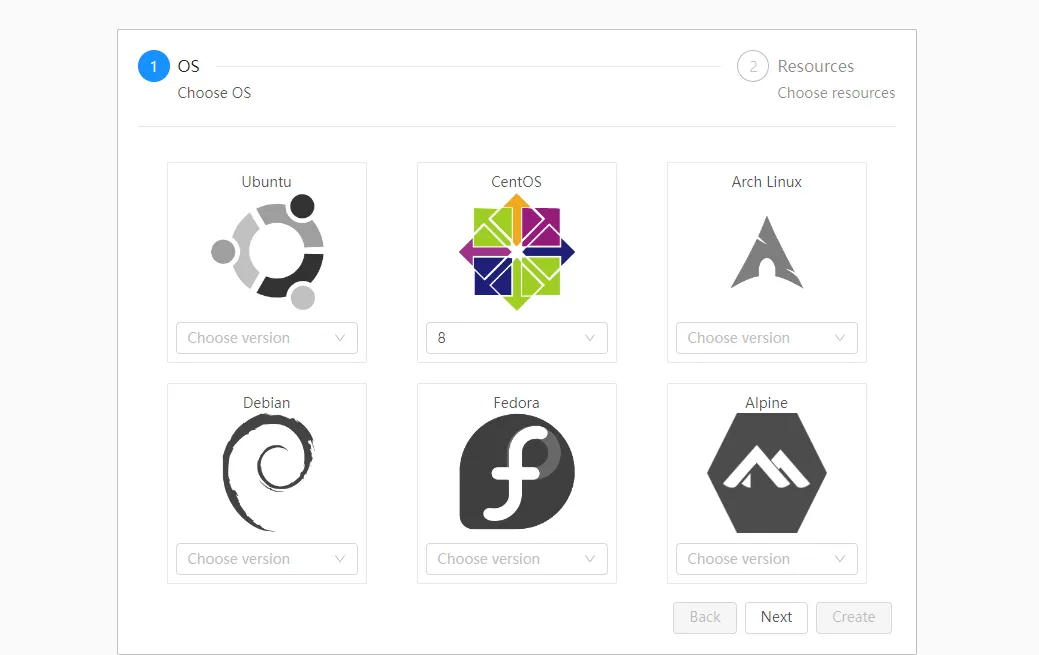The height and width of the screenshot is (655, 1039).
Task: Click the CentOS card title
Action: point(516,182)
